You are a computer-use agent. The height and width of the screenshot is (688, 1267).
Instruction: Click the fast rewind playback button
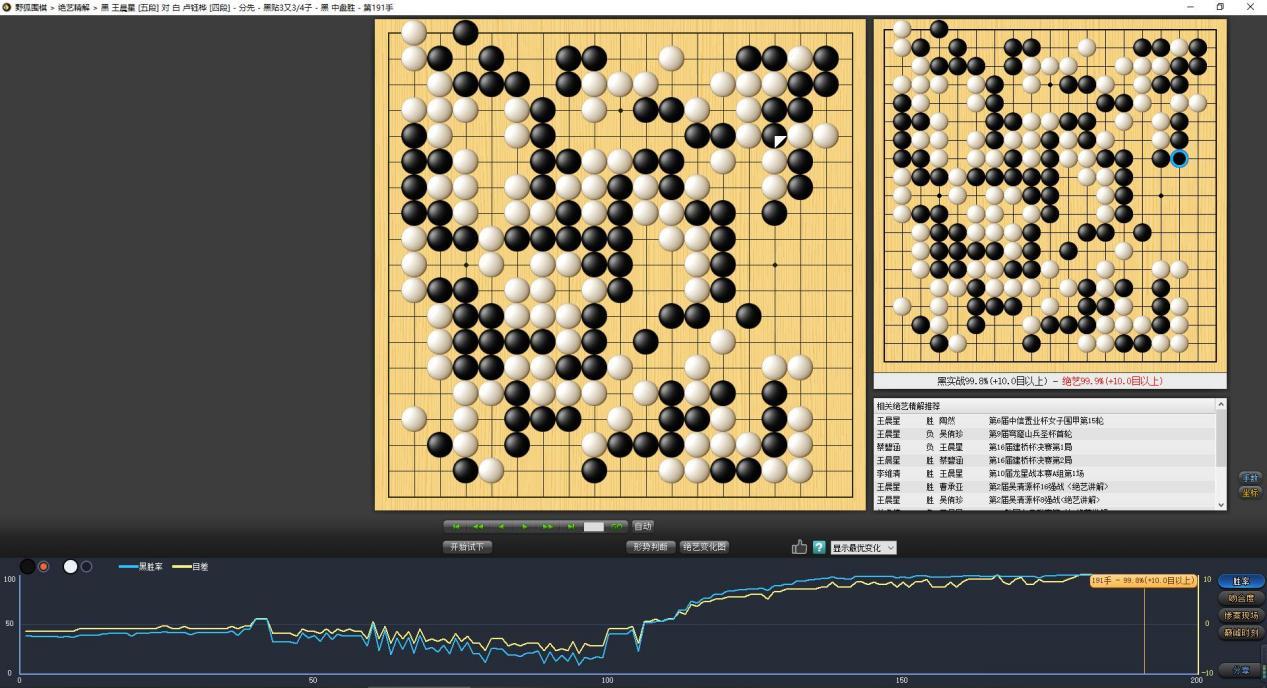(479, 526)
